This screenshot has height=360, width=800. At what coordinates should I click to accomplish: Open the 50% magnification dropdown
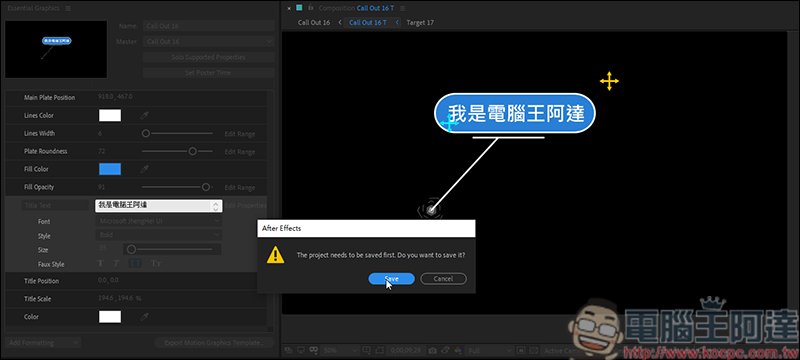click(x=339, y=350)
